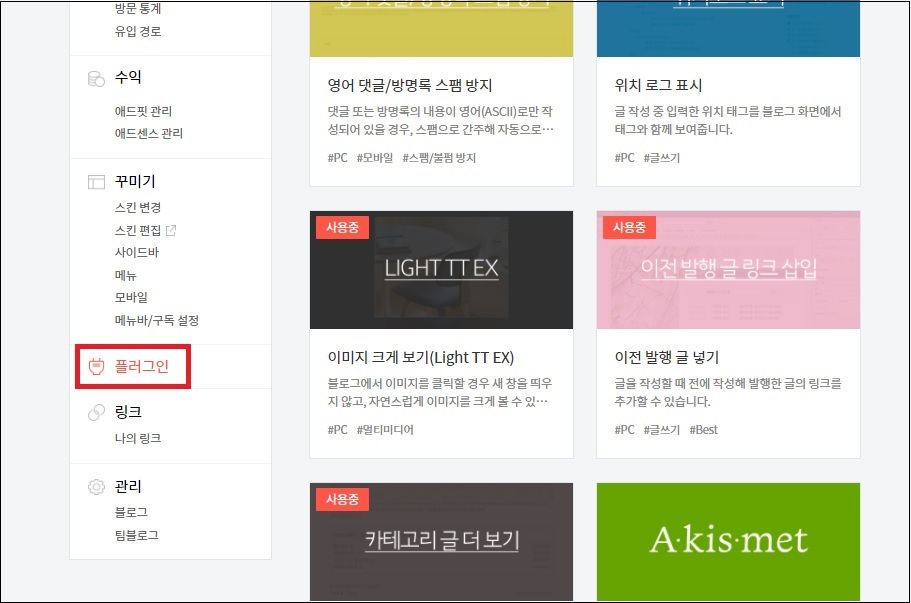Click the 링크 chain icon
This screenshot has height=603, width=911.
(96, 412)
